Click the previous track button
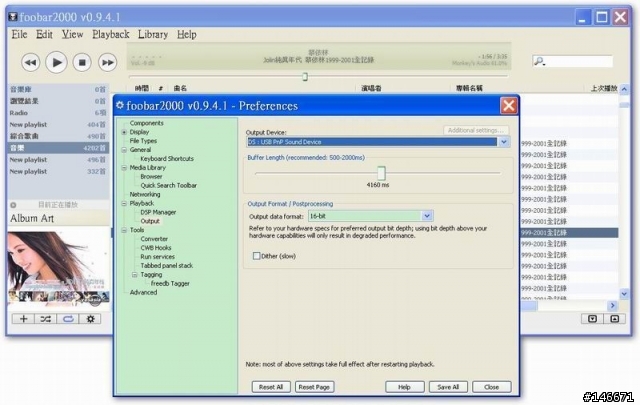This screenshot has height=405, width=640. coord(31,62)
